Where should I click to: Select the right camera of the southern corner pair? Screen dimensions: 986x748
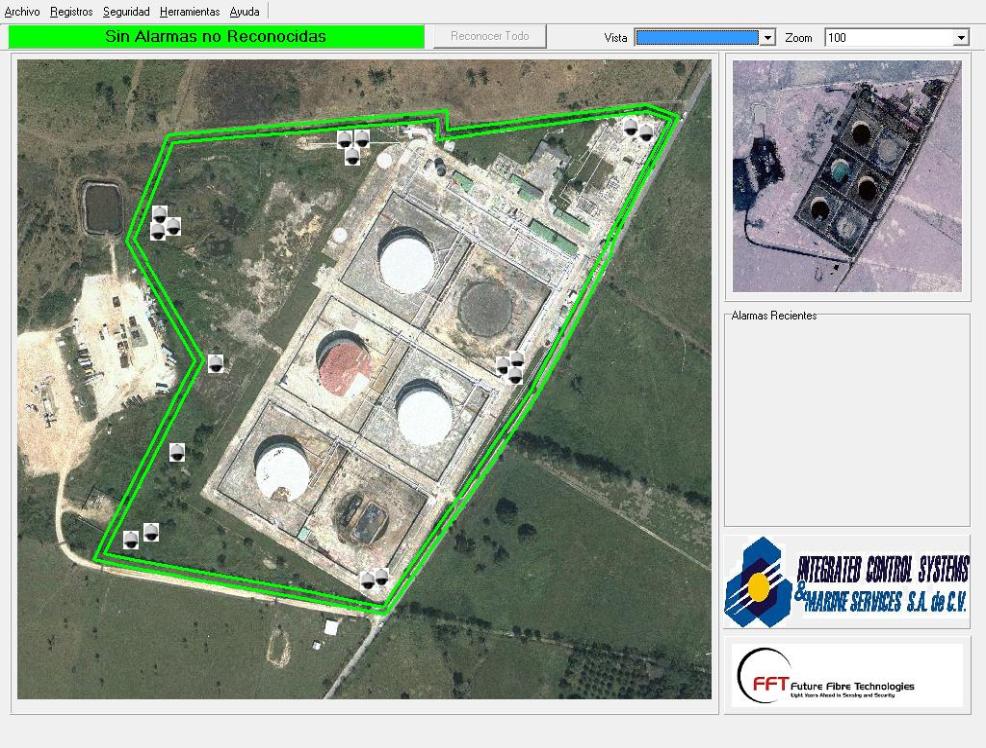381,577
